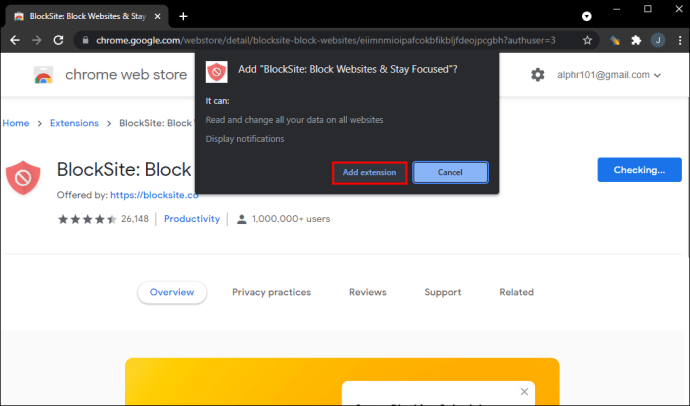Go to the Home breadcrumb link
690x406 pixels.
(x=16, y=123)
